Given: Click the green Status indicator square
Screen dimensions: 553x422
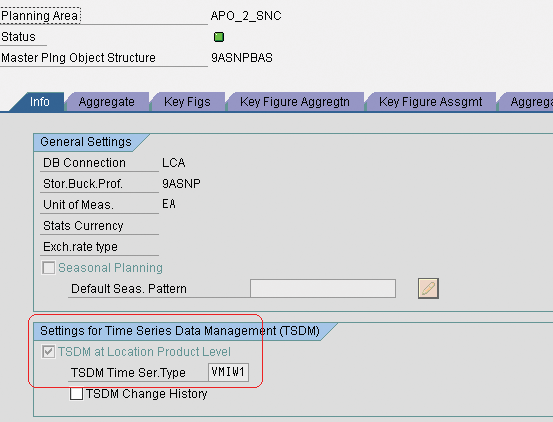Looking at the screenshot, I should tap(219, 37).
